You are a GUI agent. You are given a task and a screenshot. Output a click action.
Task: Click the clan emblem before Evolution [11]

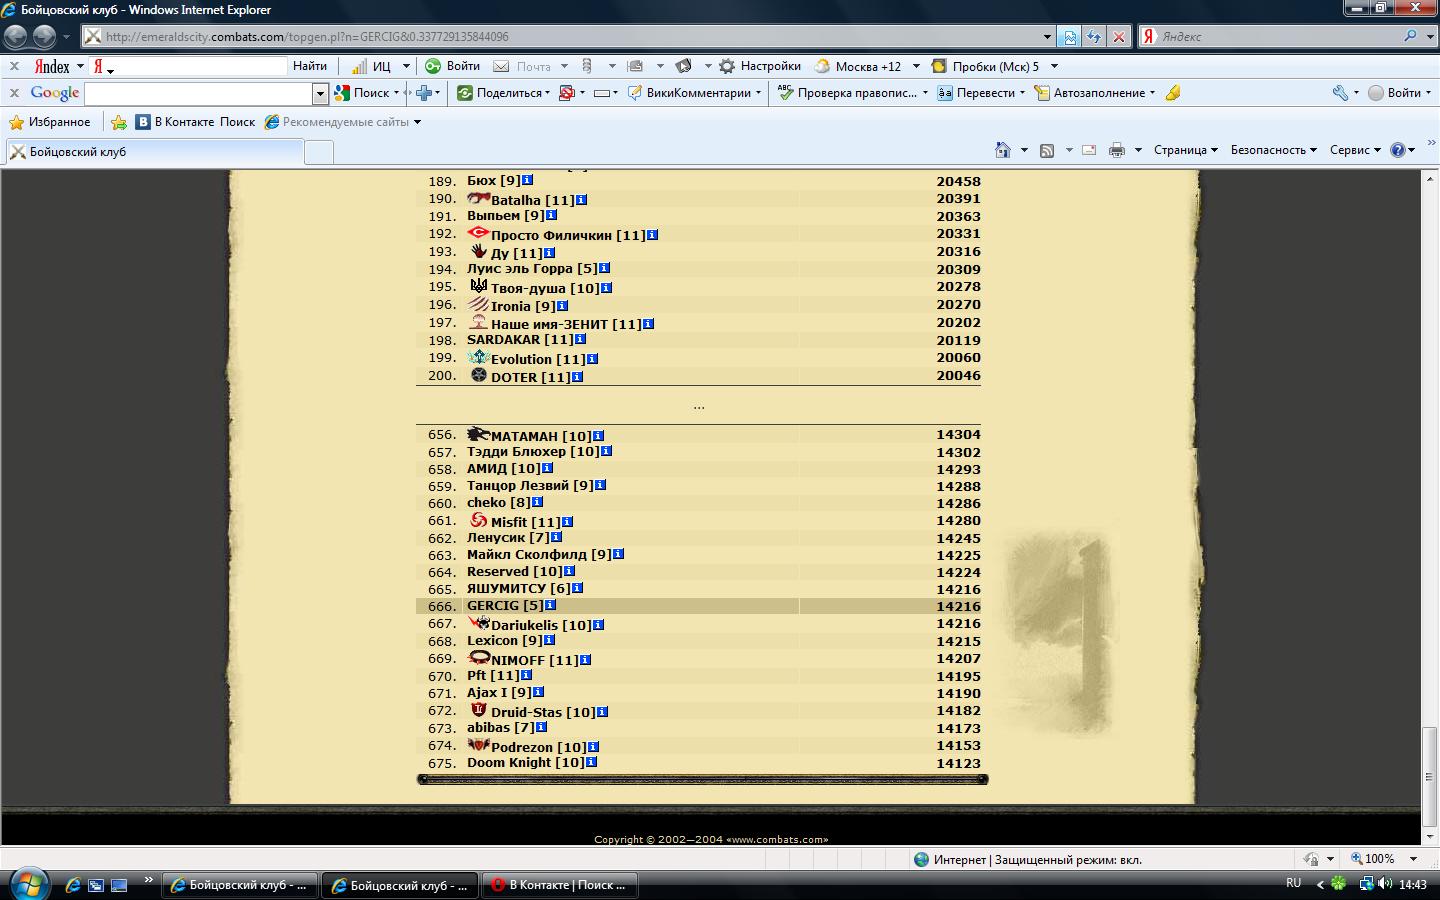point(478,357)
